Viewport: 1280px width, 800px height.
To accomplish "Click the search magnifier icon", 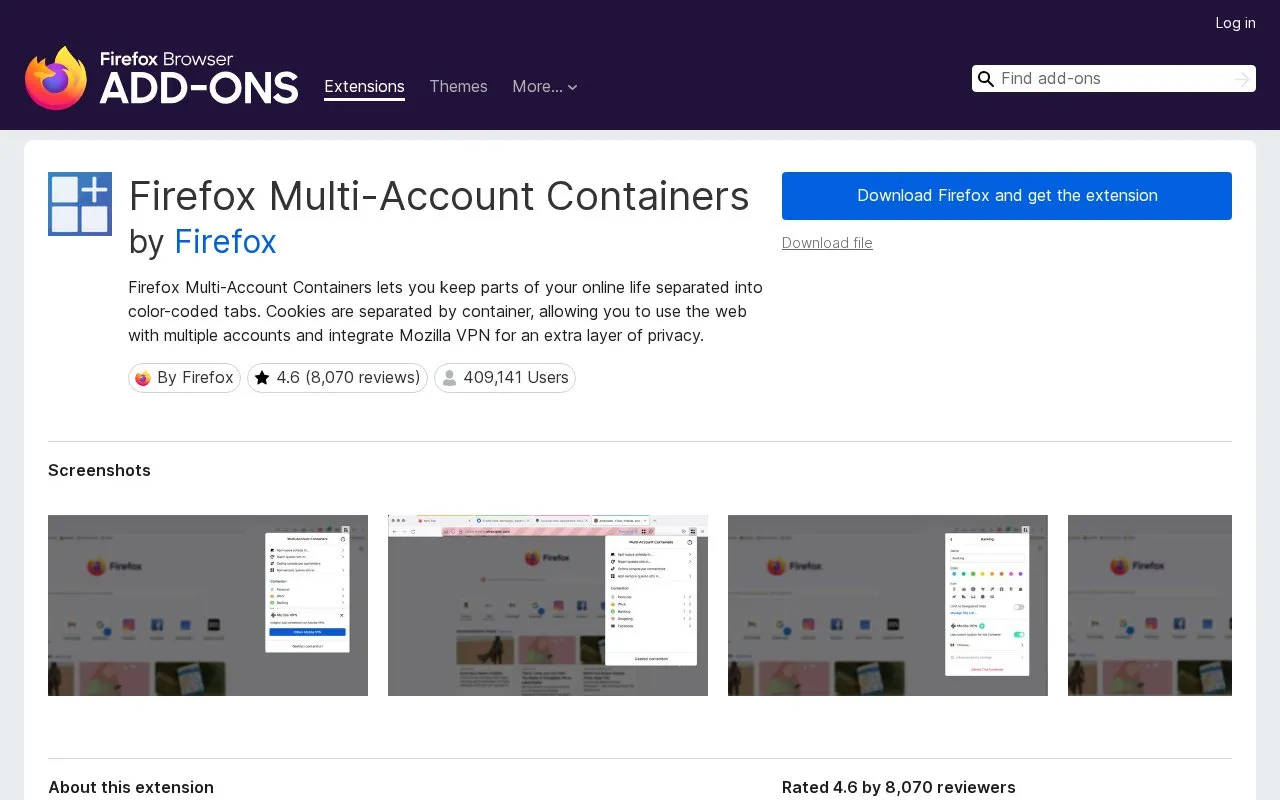I will coord(986,79).
